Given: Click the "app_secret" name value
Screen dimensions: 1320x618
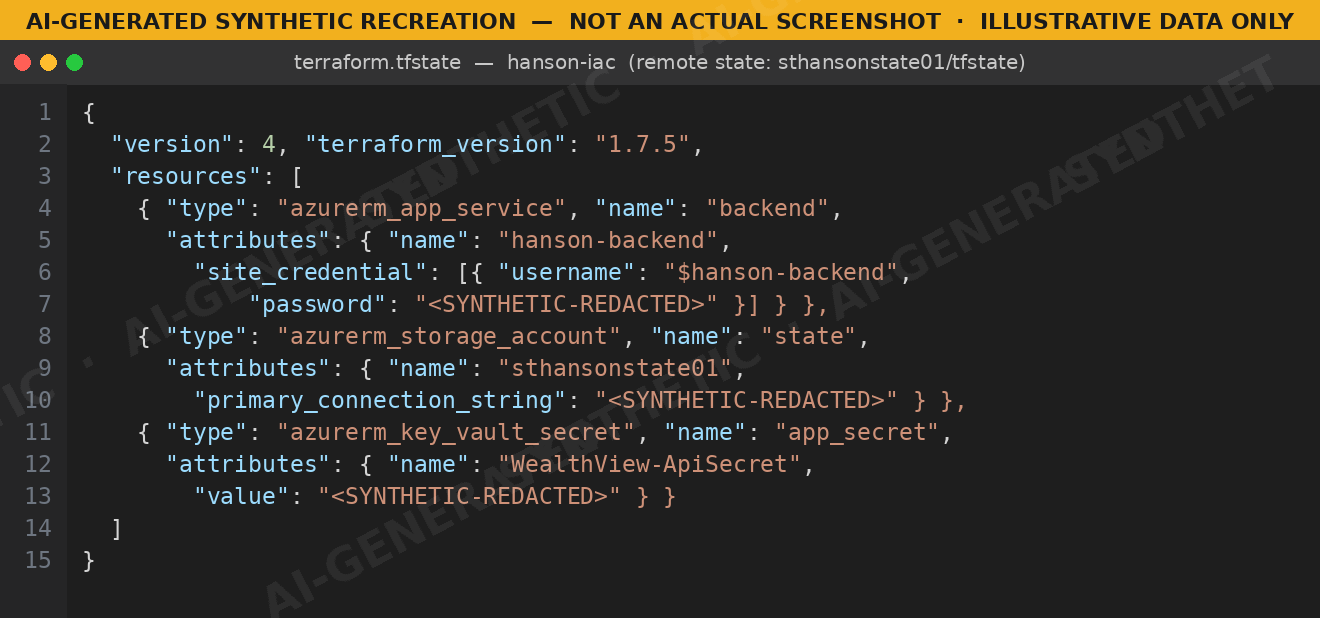Looking at the screenshot, I should click(858, 432).
